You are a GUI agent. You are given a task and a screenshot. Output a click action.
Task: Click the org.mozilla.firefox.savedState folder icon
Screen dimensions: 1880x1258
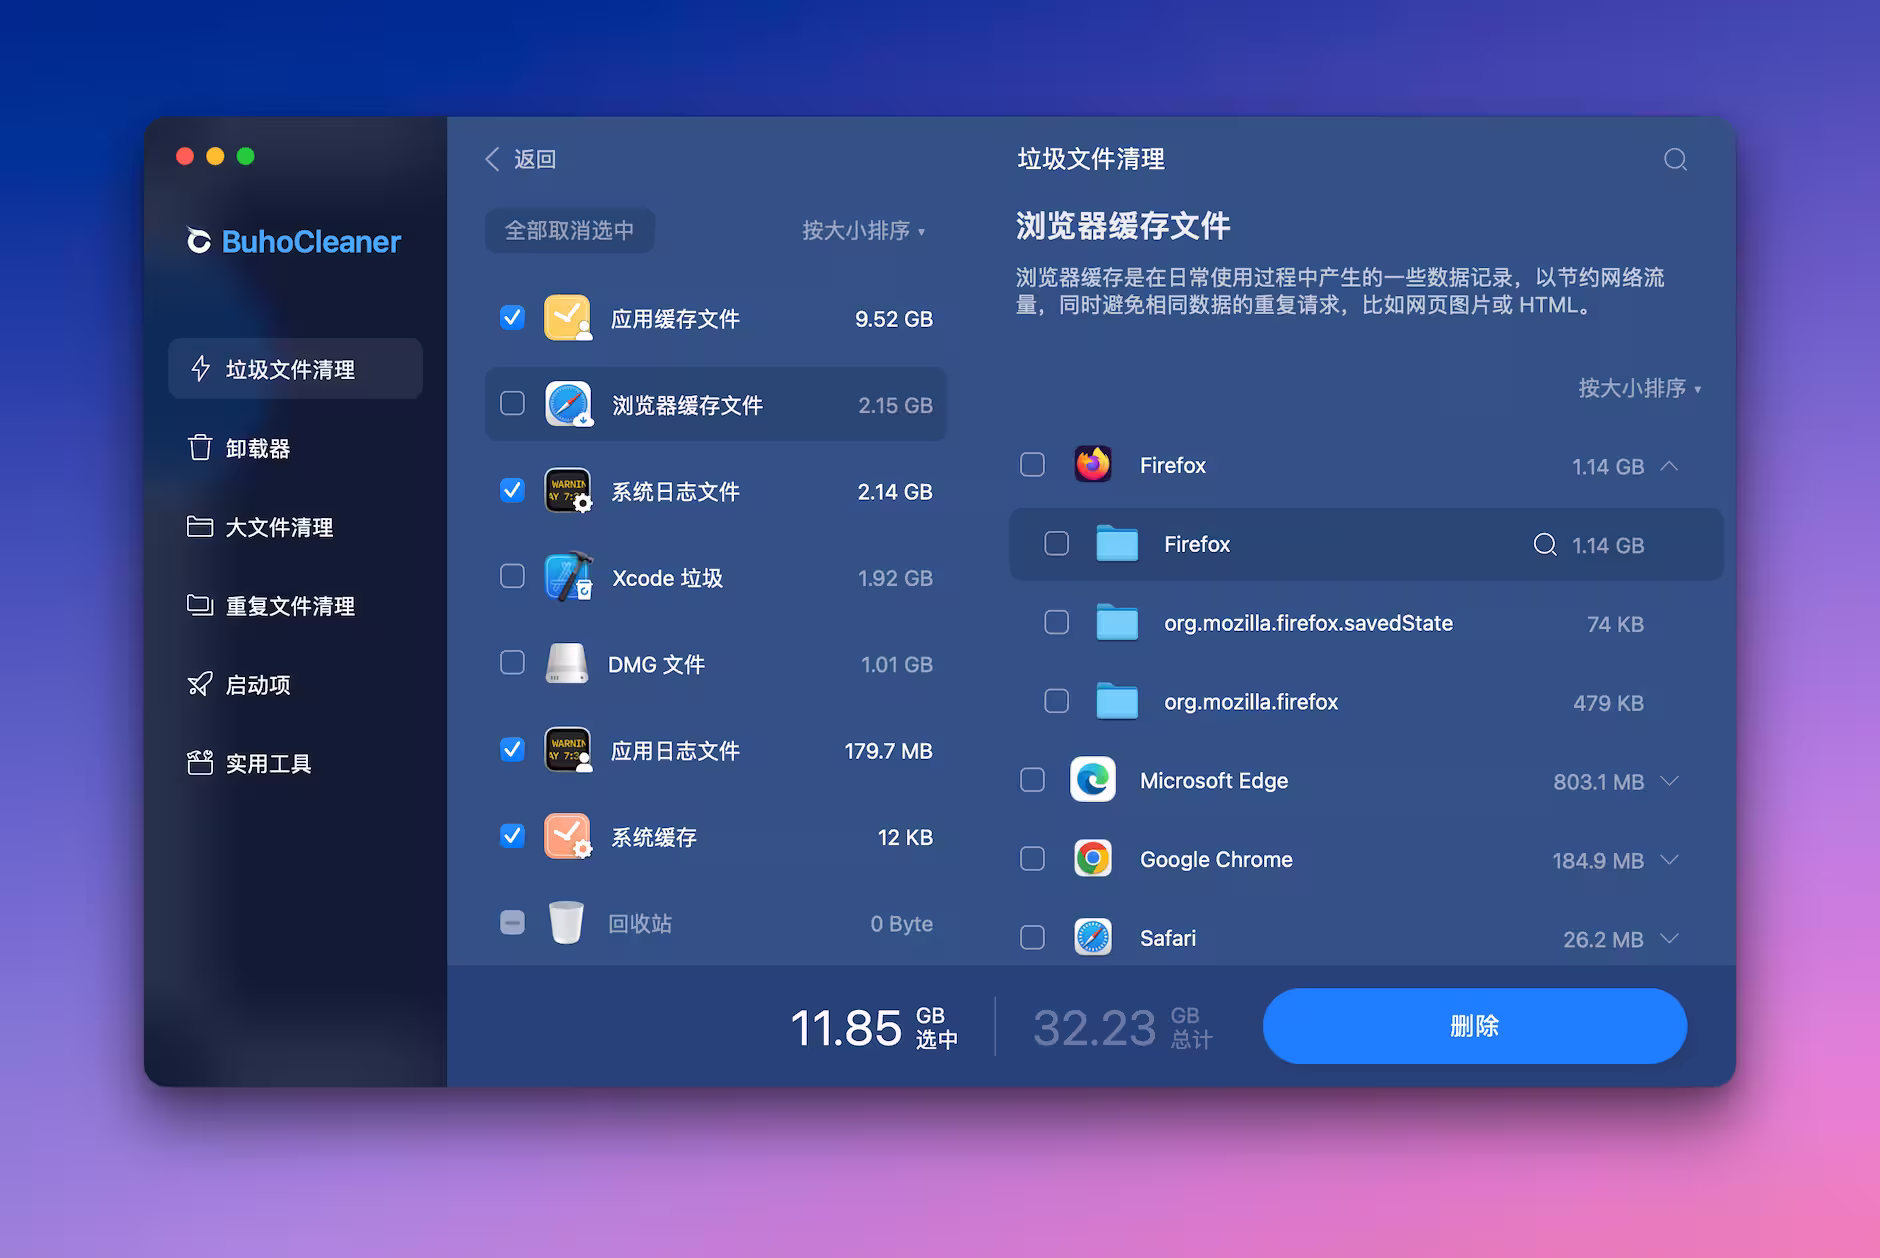click(x=1117, y=622)
